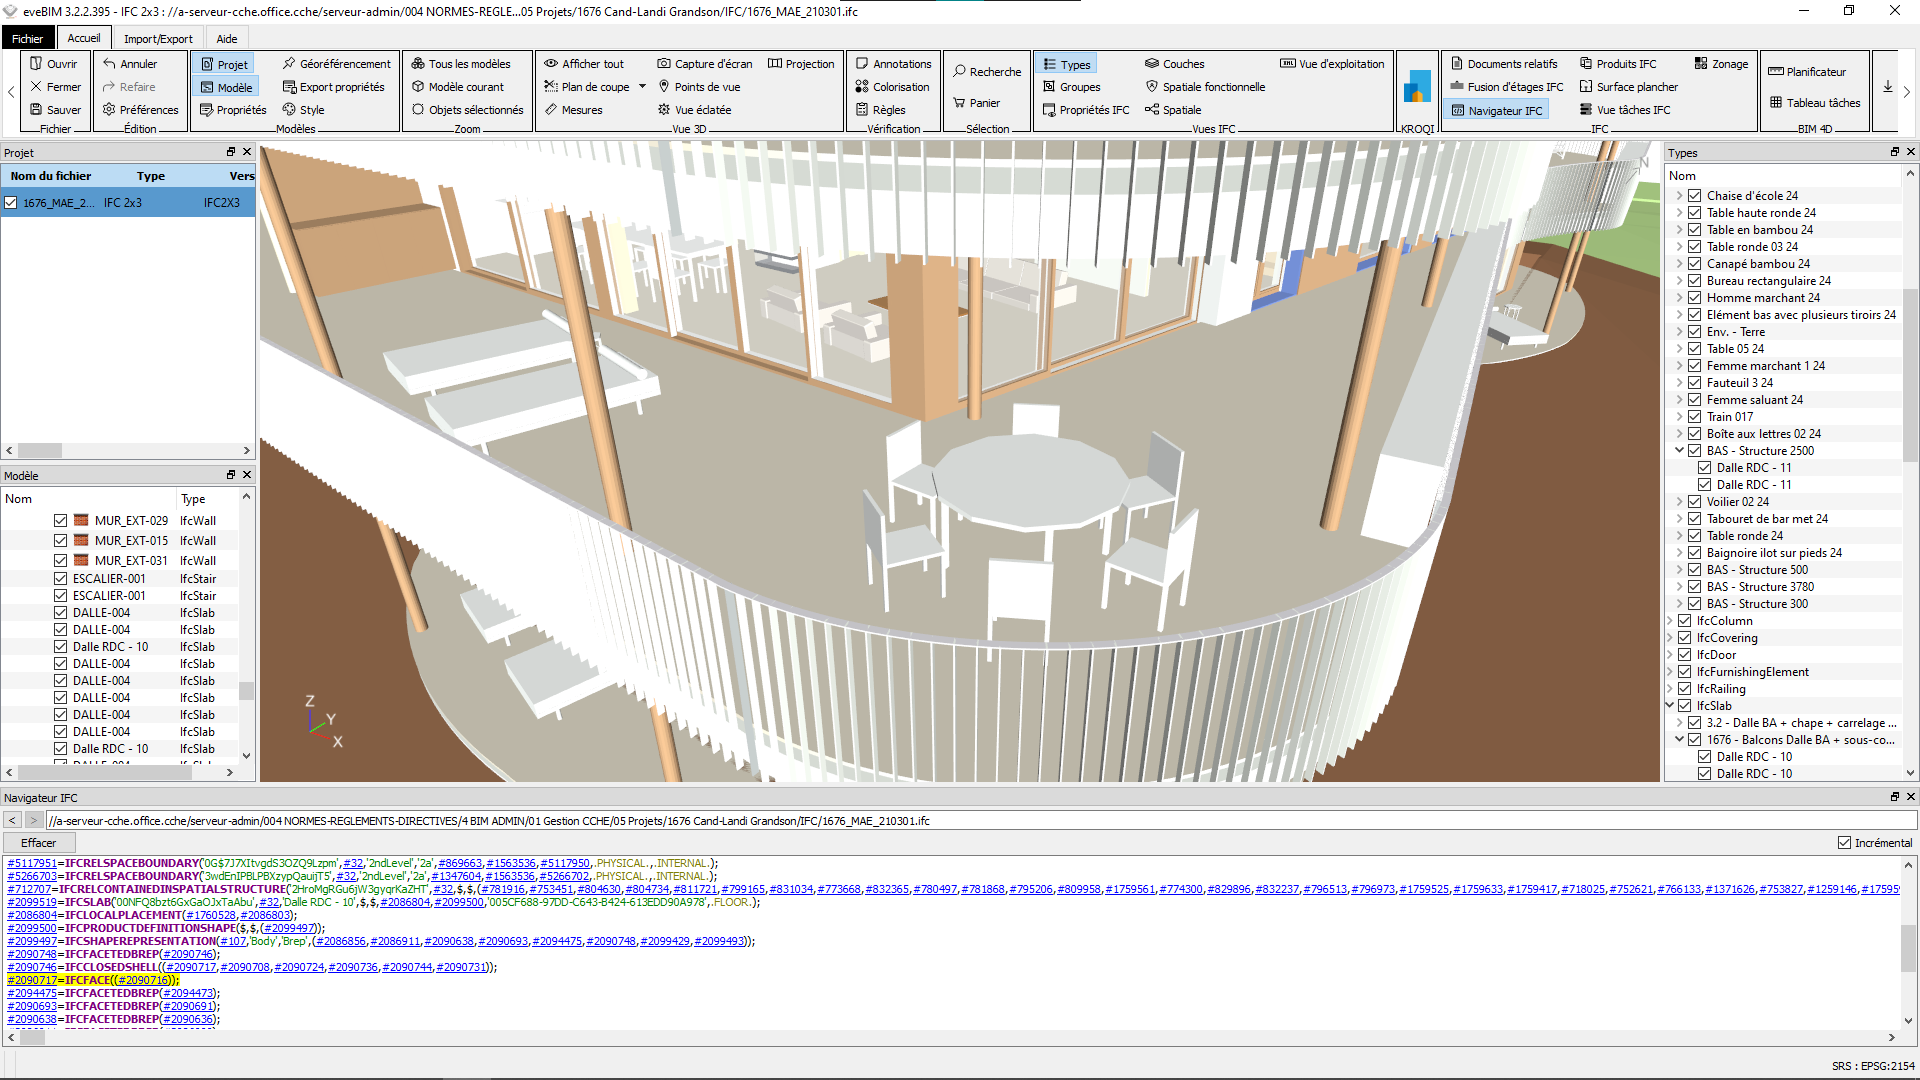Close the Types panel
Image resolution: width=1920 pixels, height=1080 pixels.
1910,152
